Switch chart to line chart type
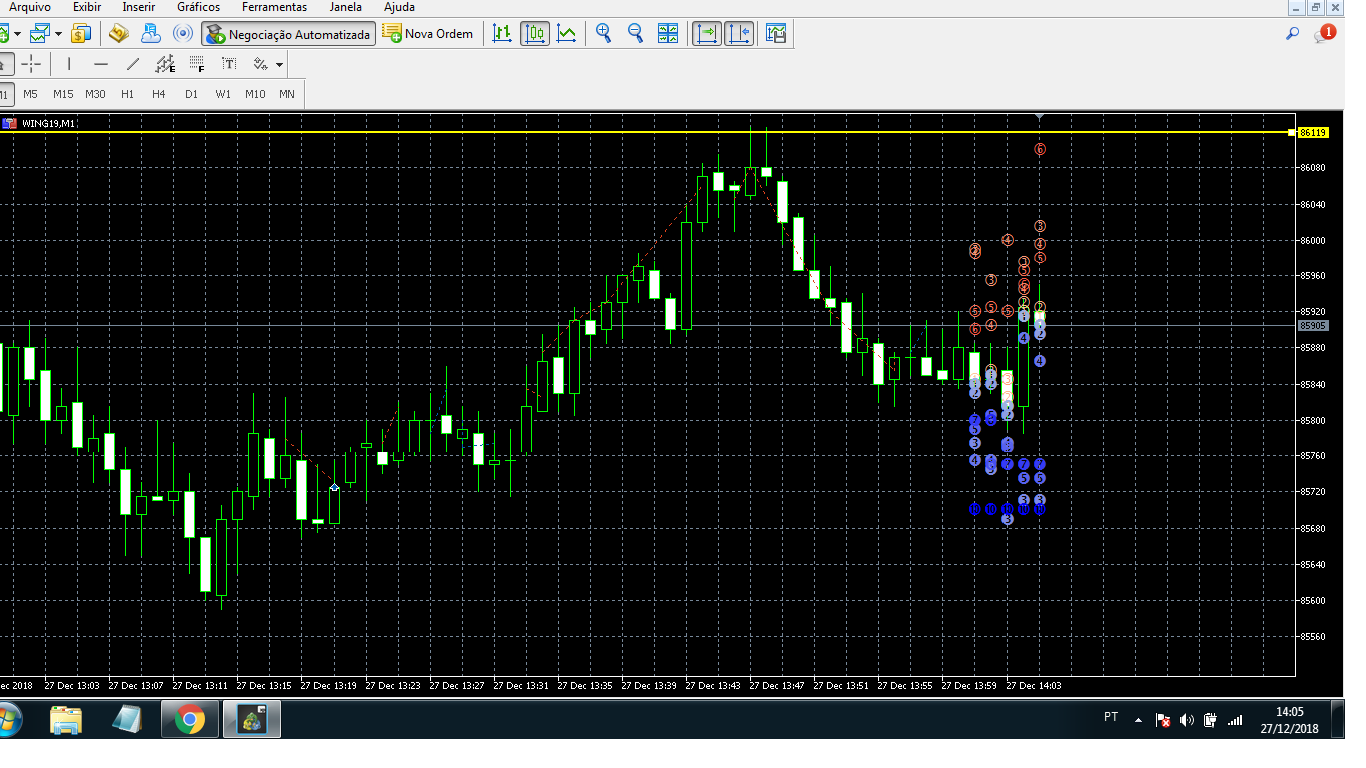The height and width of the screenshot is (768, 1366). point(567,34)
